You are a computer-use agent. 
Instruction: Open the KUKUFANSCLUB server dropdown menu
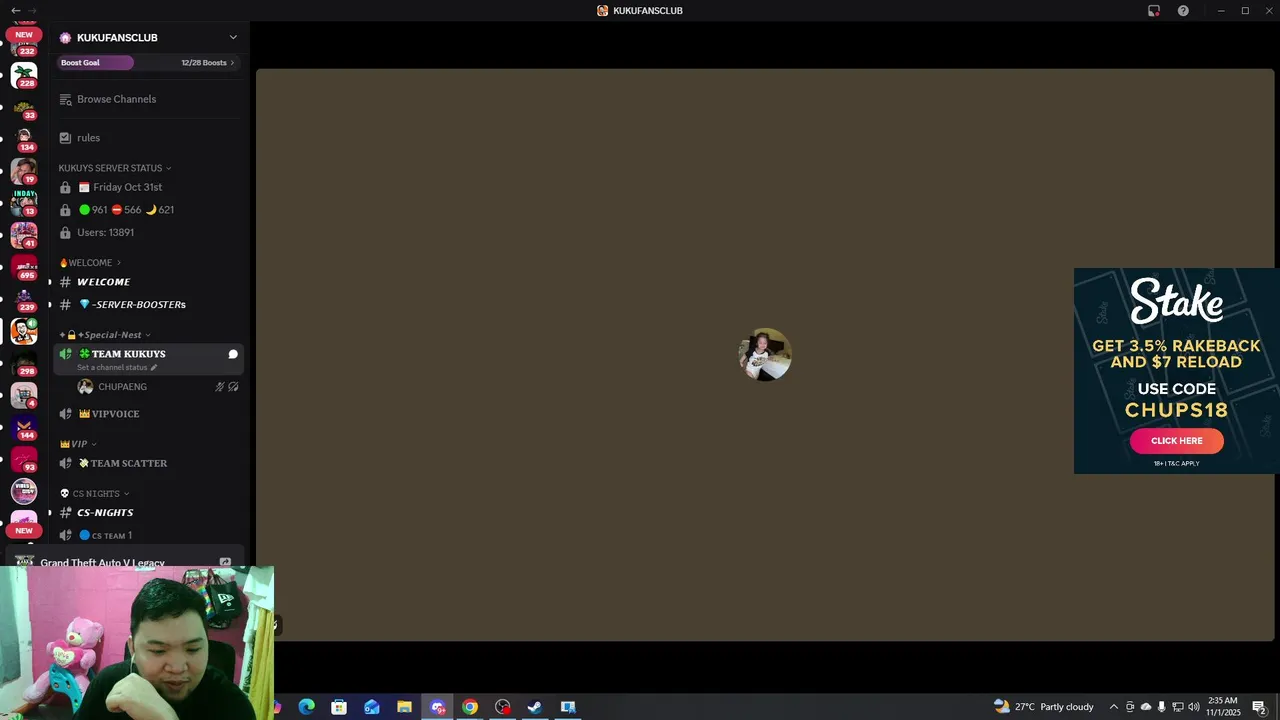pyautogui.click(x=233, y=38)
